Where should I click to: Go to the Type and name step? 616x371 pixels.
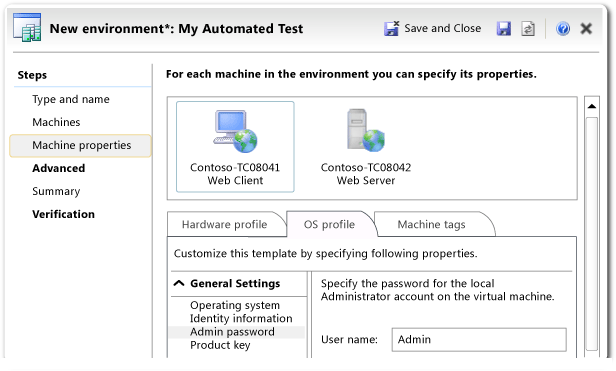tap(71, 99)
